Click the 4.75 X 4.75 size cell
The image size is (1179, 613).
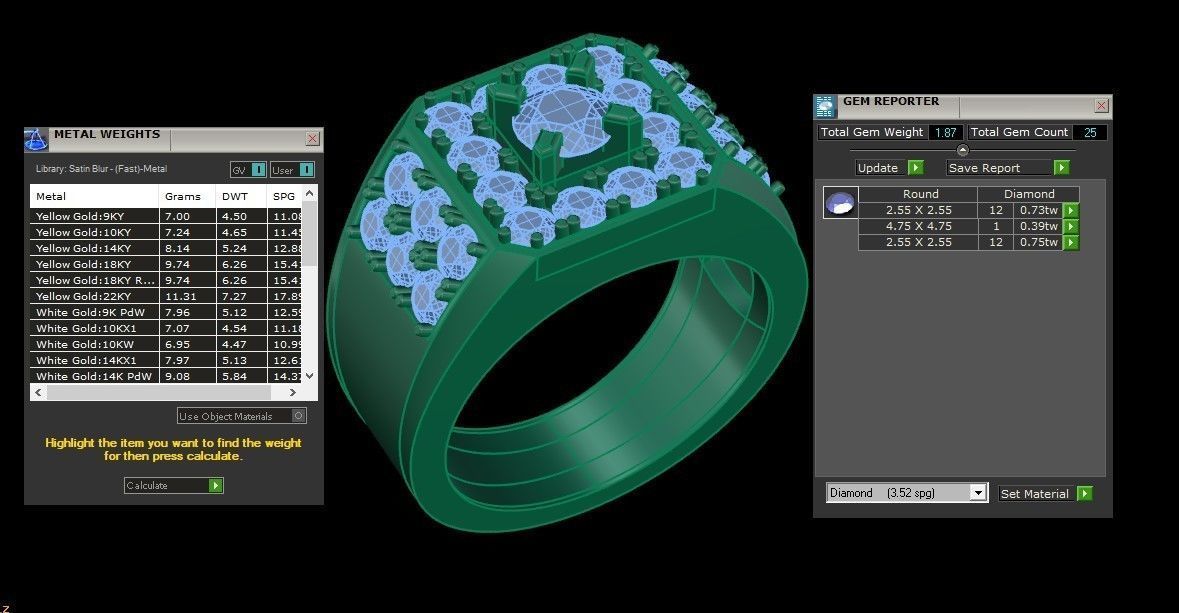(918, 226)
